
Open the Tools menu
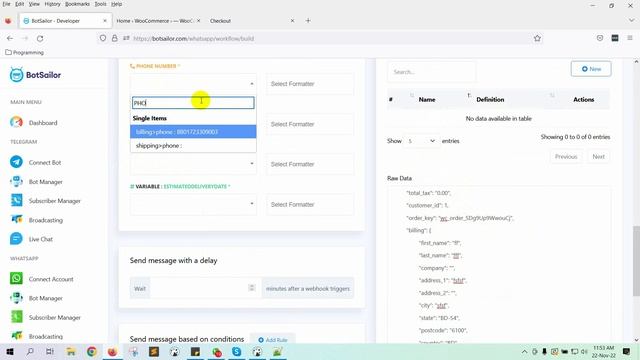click(100, 4)
